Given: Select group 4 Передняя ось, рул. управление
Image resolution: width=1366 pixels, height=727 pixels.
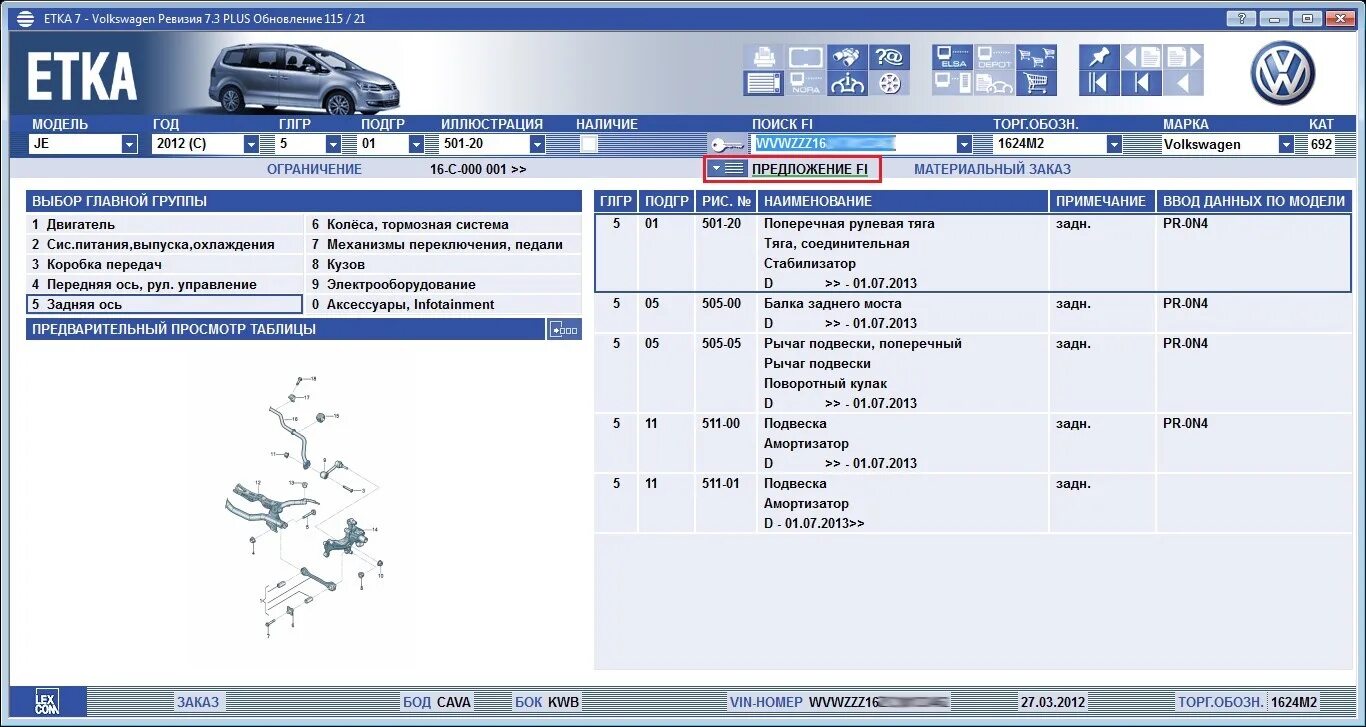Looking at the screenshot, I should (164, 285).
